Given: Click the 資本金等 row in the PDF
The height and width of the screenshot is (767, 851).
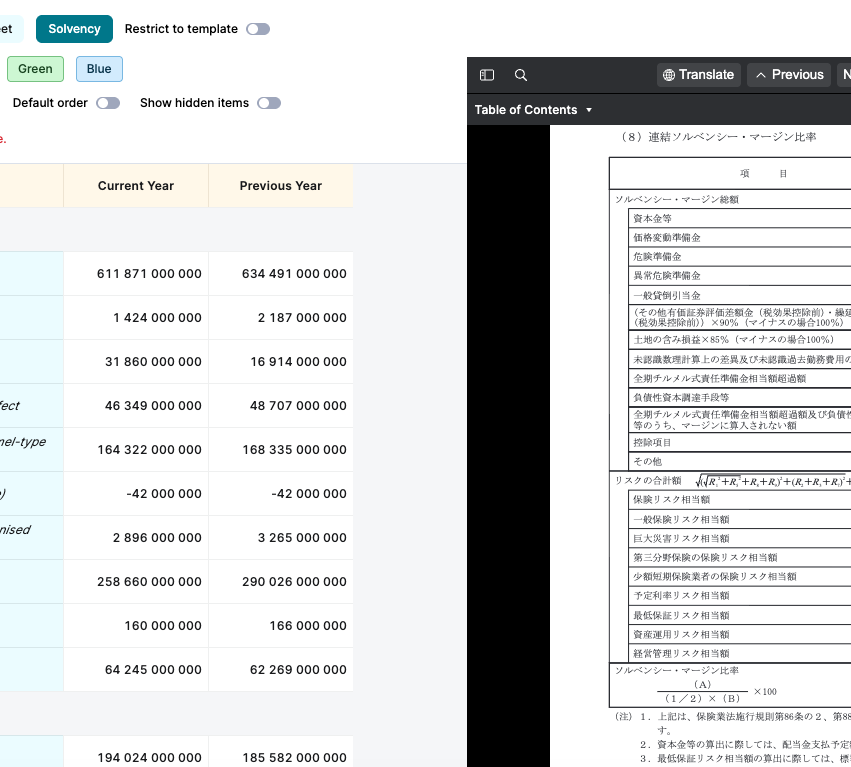Looking at the screenshot, I should point(653,219).
